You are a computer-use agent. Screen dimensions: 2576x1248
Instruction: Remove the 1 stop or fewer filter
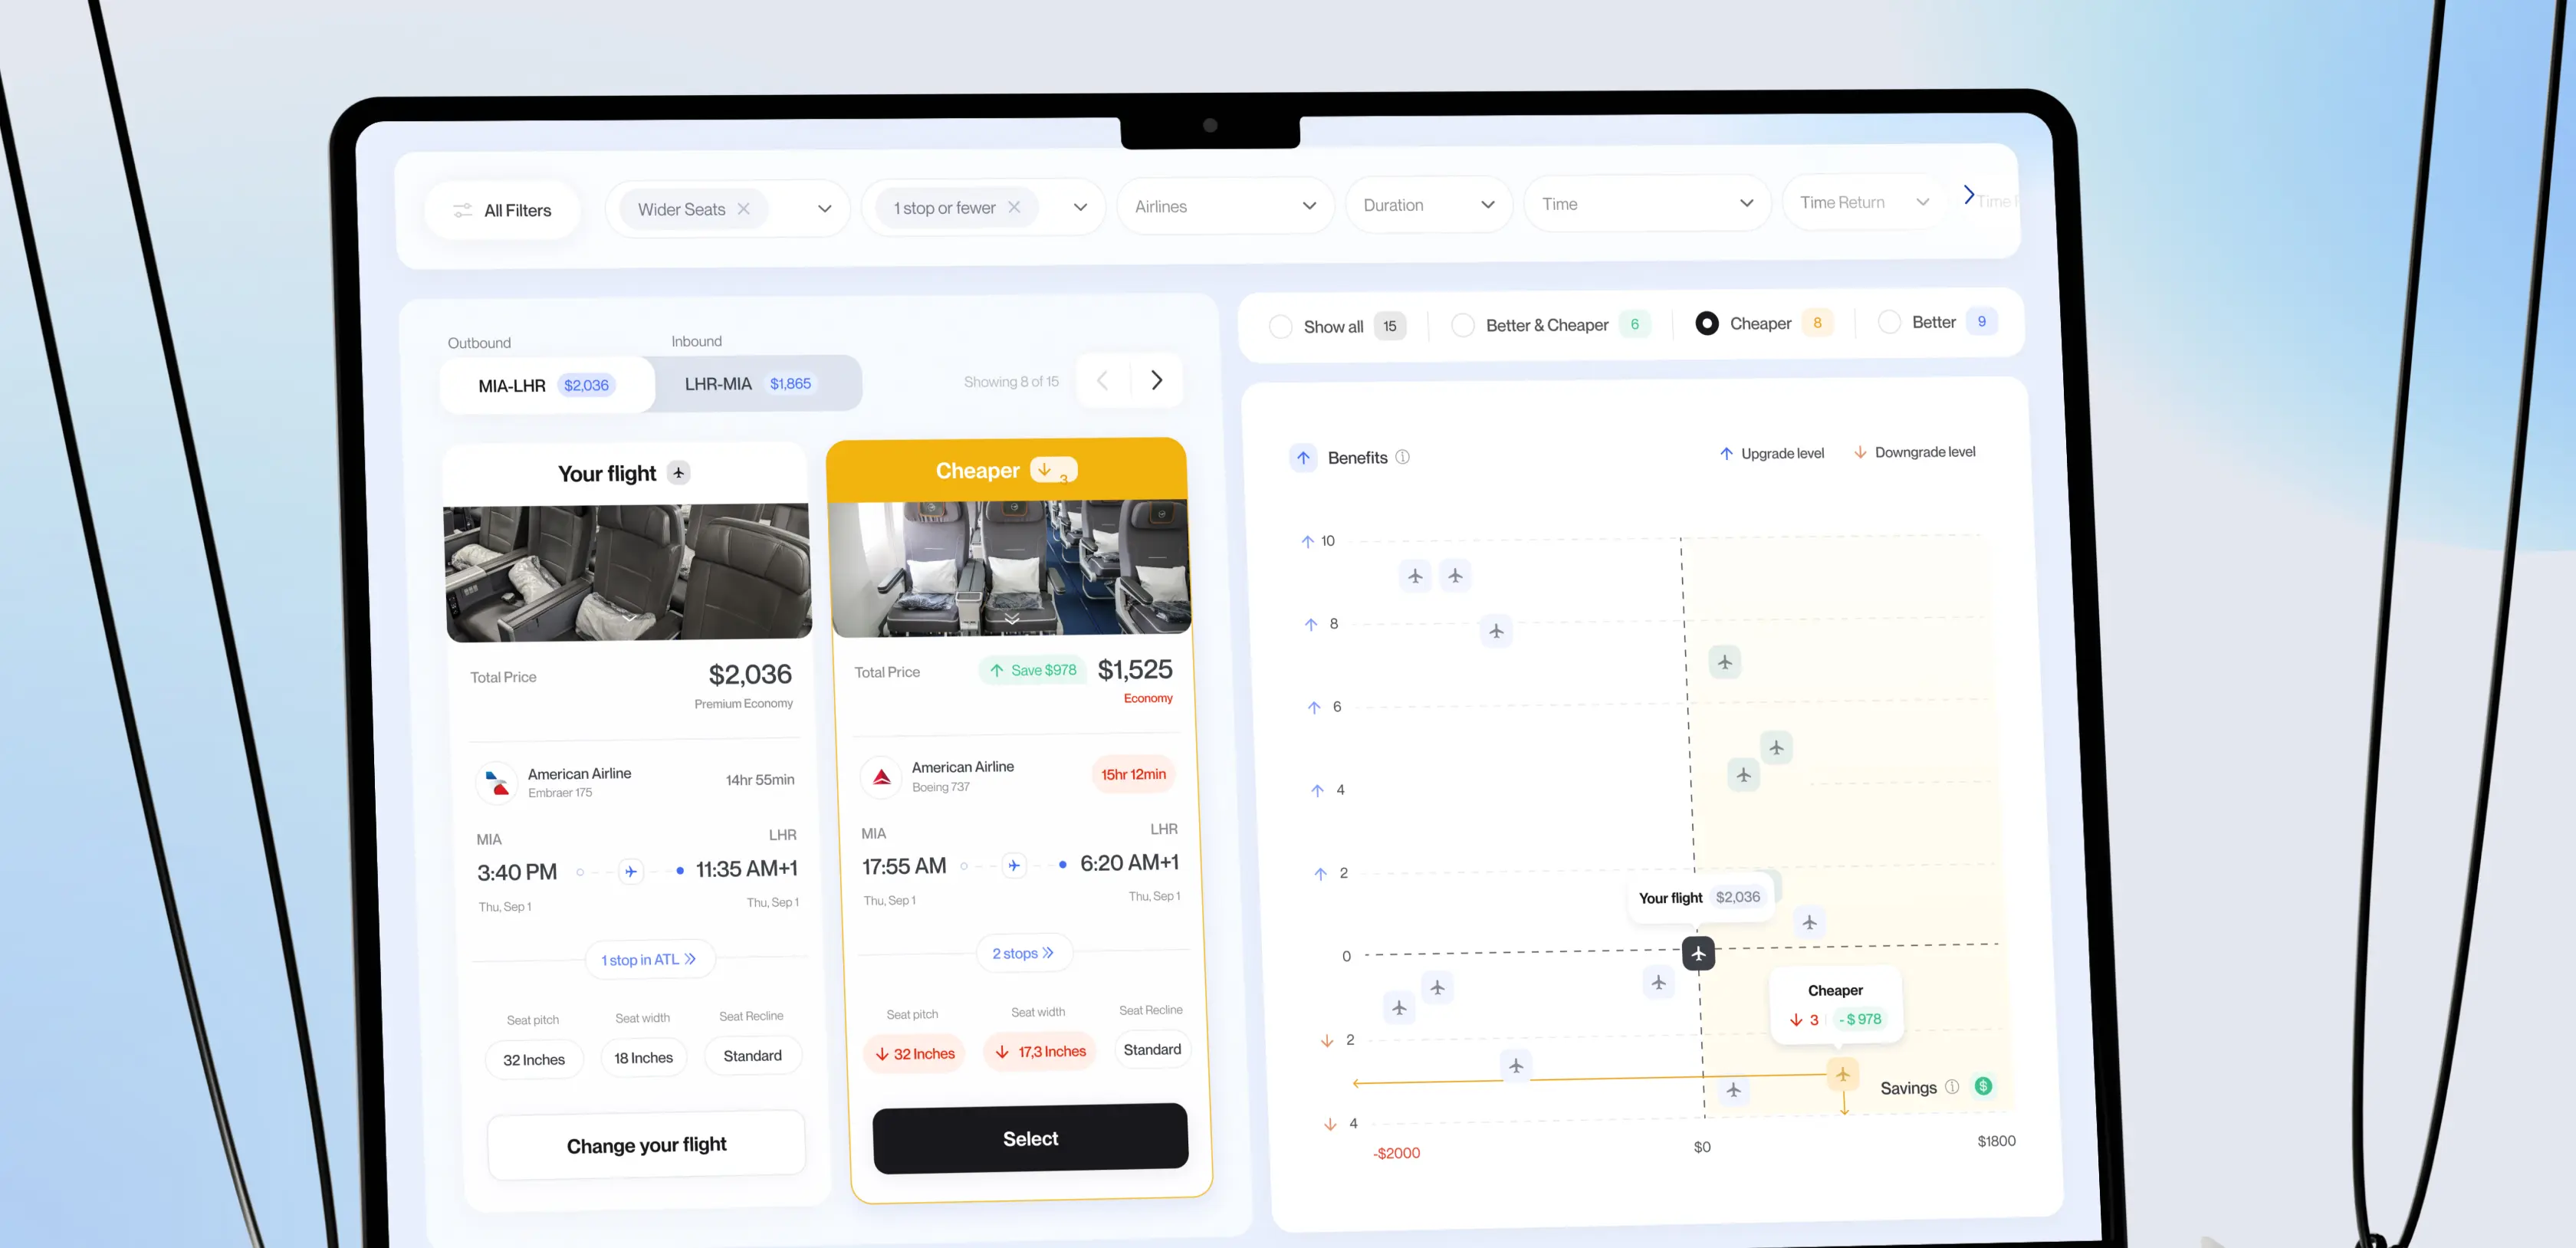pos(1014,207)
